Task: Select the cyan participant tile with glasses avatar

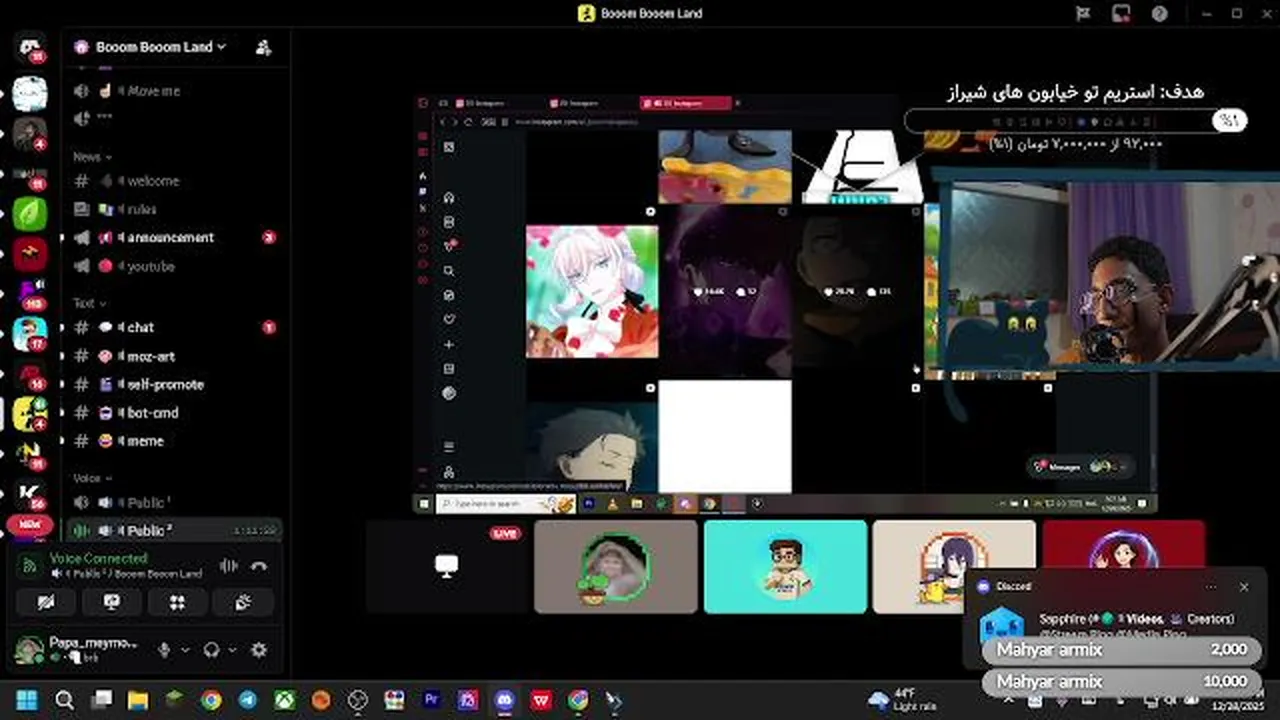Action: [785, 566]
